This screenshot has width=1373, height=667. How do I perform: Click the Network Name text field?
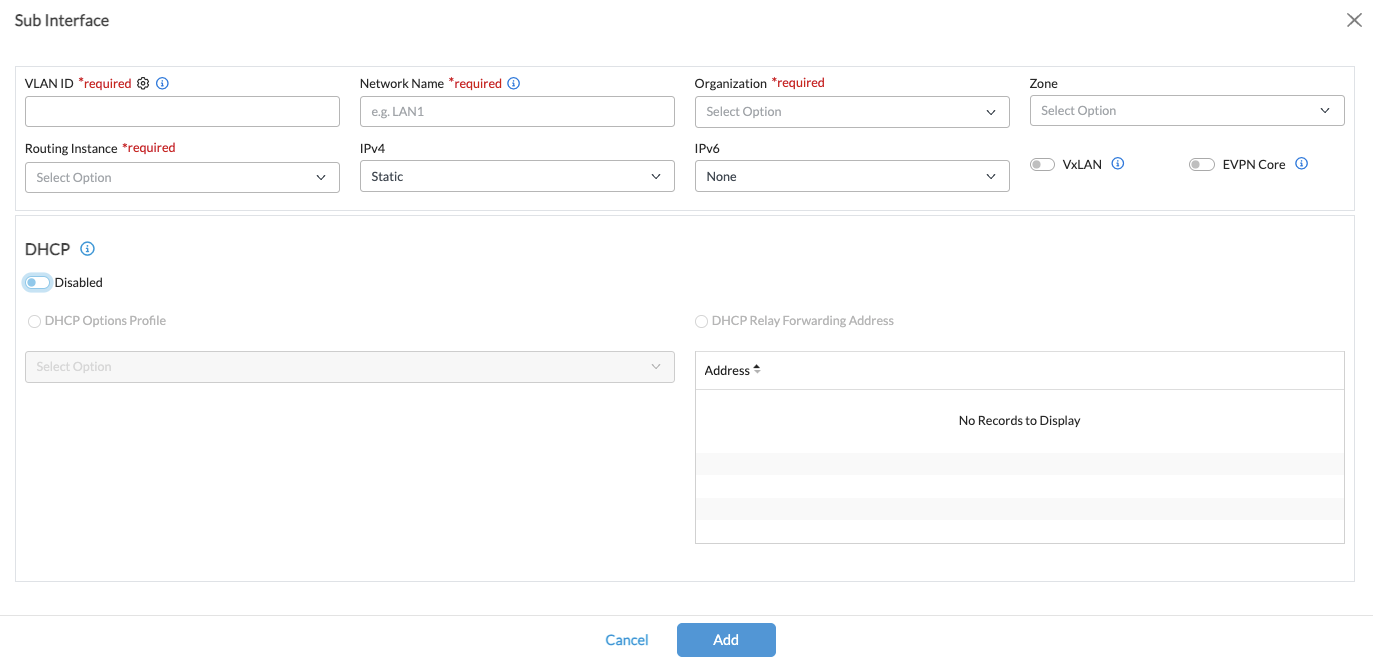[516, 112]
